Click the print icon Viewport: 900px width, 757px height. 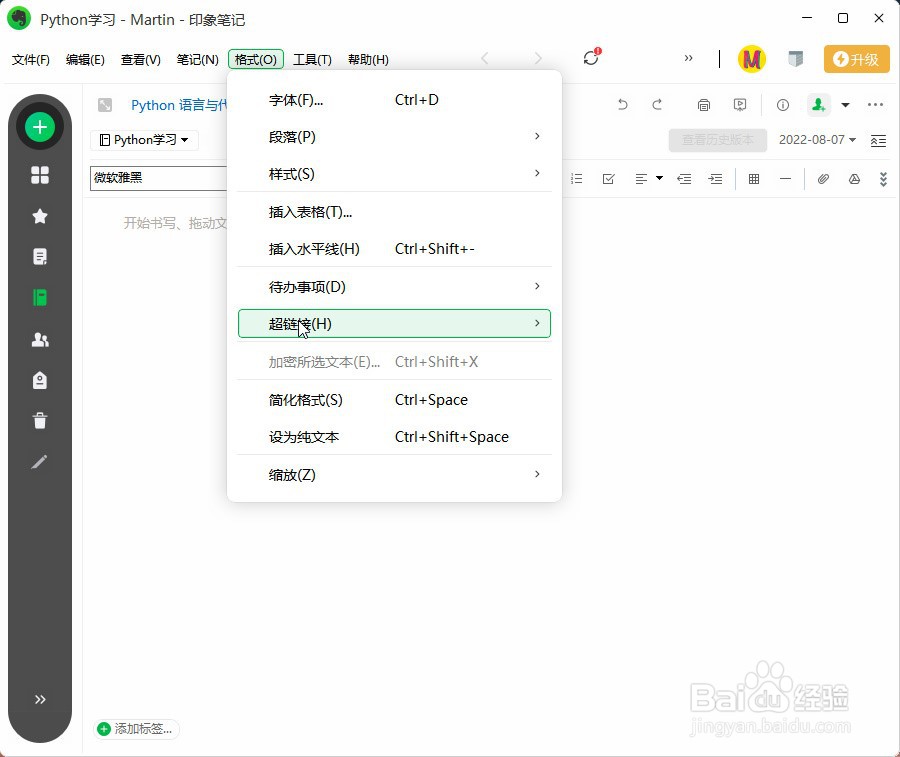[x=704, y=104]
